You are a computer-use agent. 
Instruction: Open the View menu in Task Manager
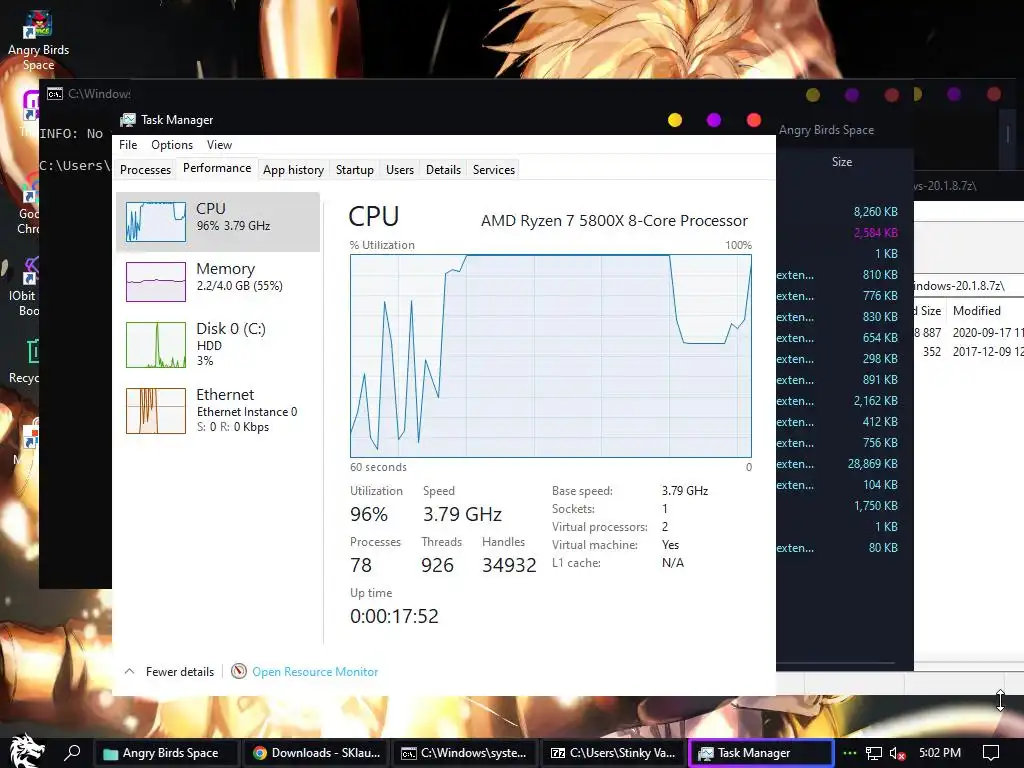[x=219, y=145]
